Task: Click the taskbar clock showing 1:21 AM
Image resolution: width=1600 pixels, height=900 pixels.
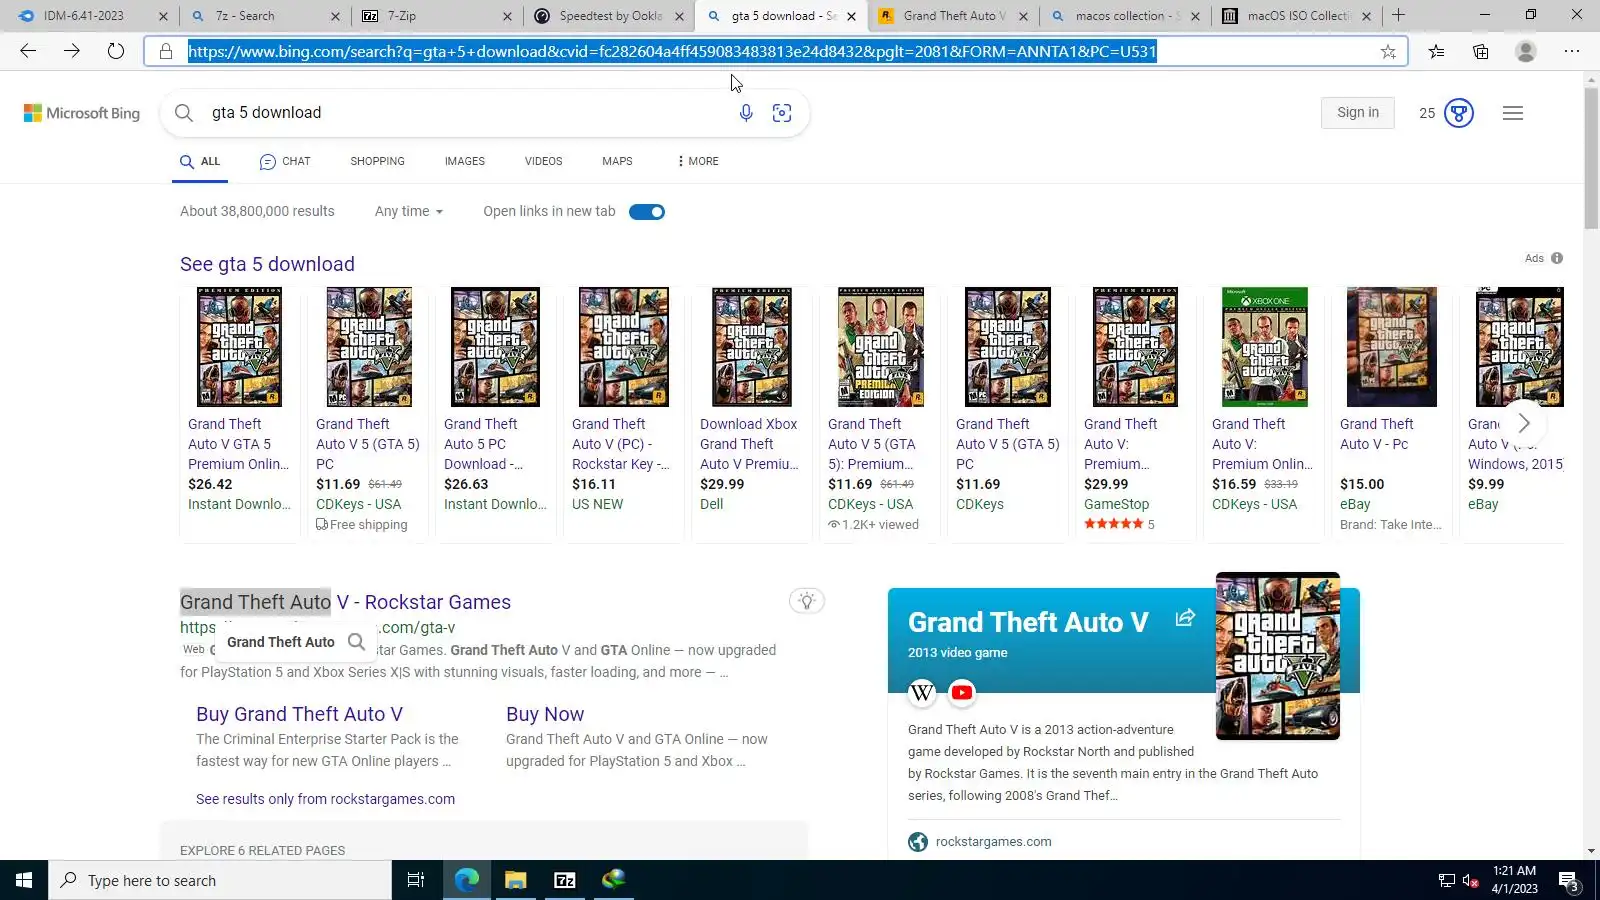Action: point(1514,880)
